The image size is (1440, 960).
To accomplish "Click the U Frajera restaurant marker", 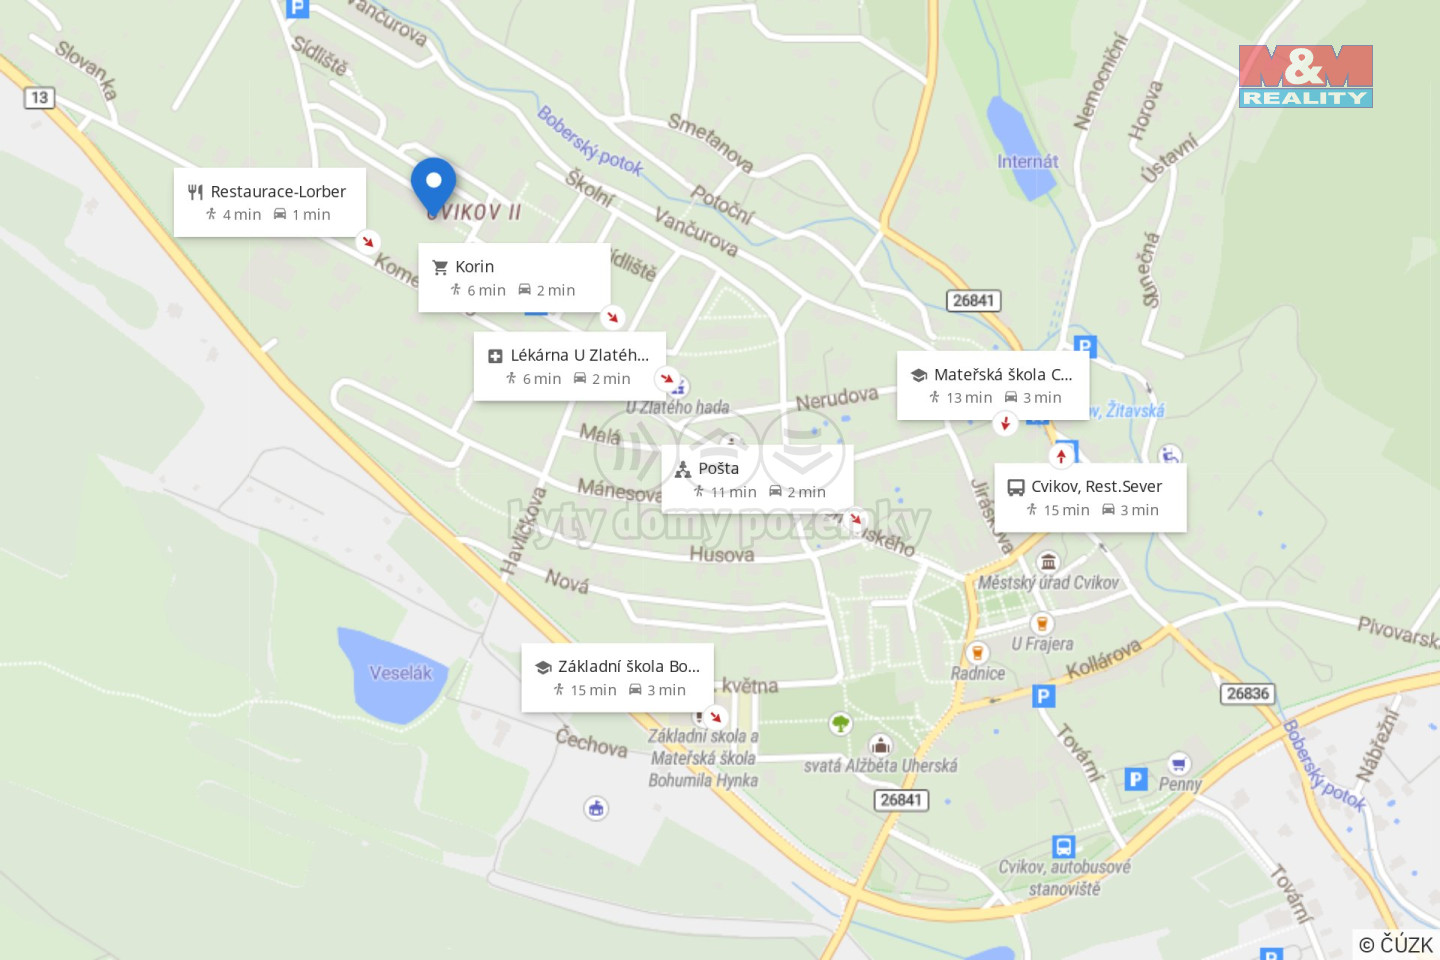I will click(x=1042, y=623).
